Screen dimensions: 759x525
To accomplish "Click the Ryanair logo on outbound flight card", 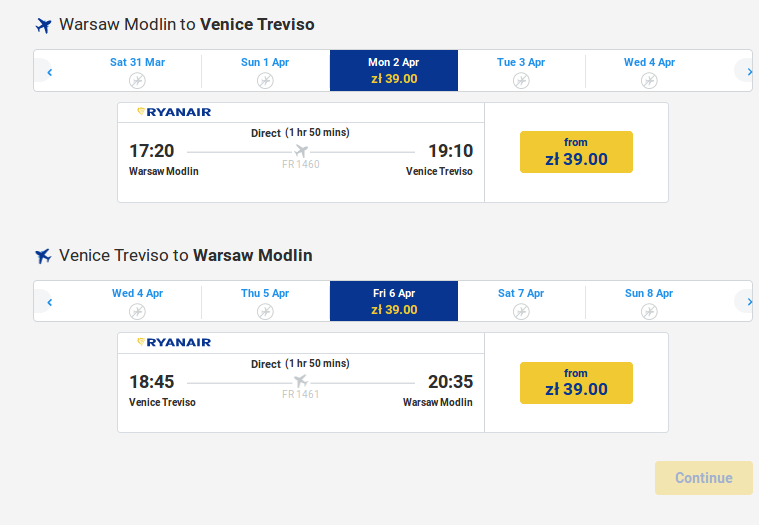I will pos(174,112).
